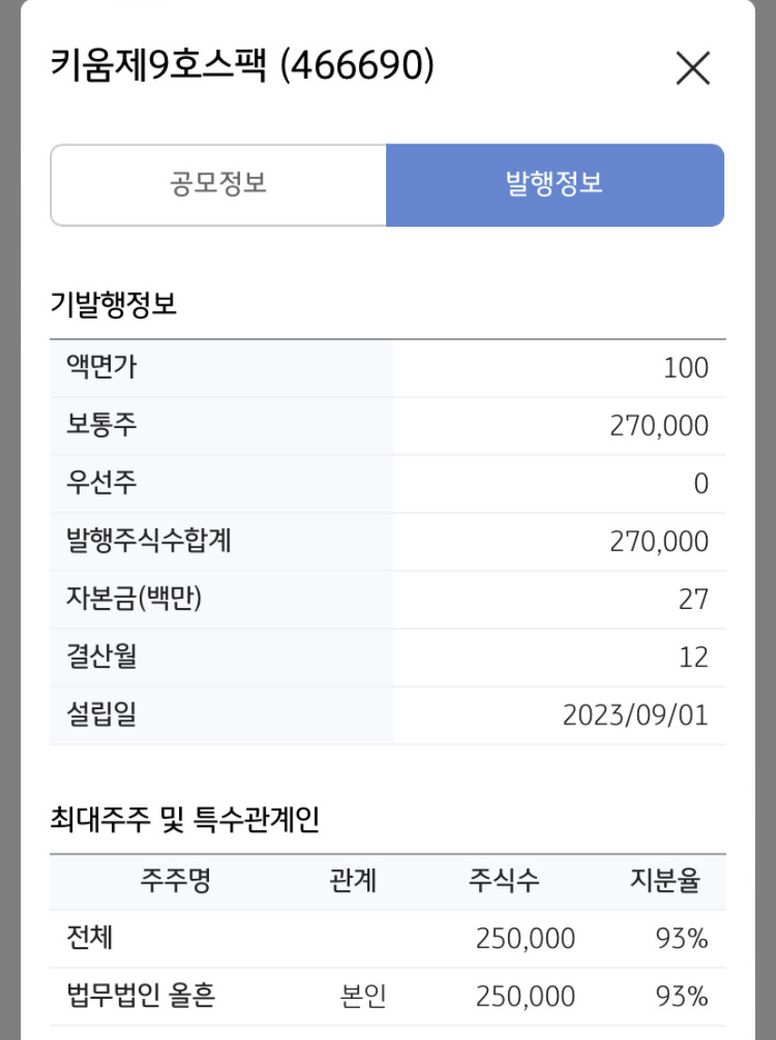776x1040 pixels.
Task: Select the 설립일 row label
Action: coord(101,715)
